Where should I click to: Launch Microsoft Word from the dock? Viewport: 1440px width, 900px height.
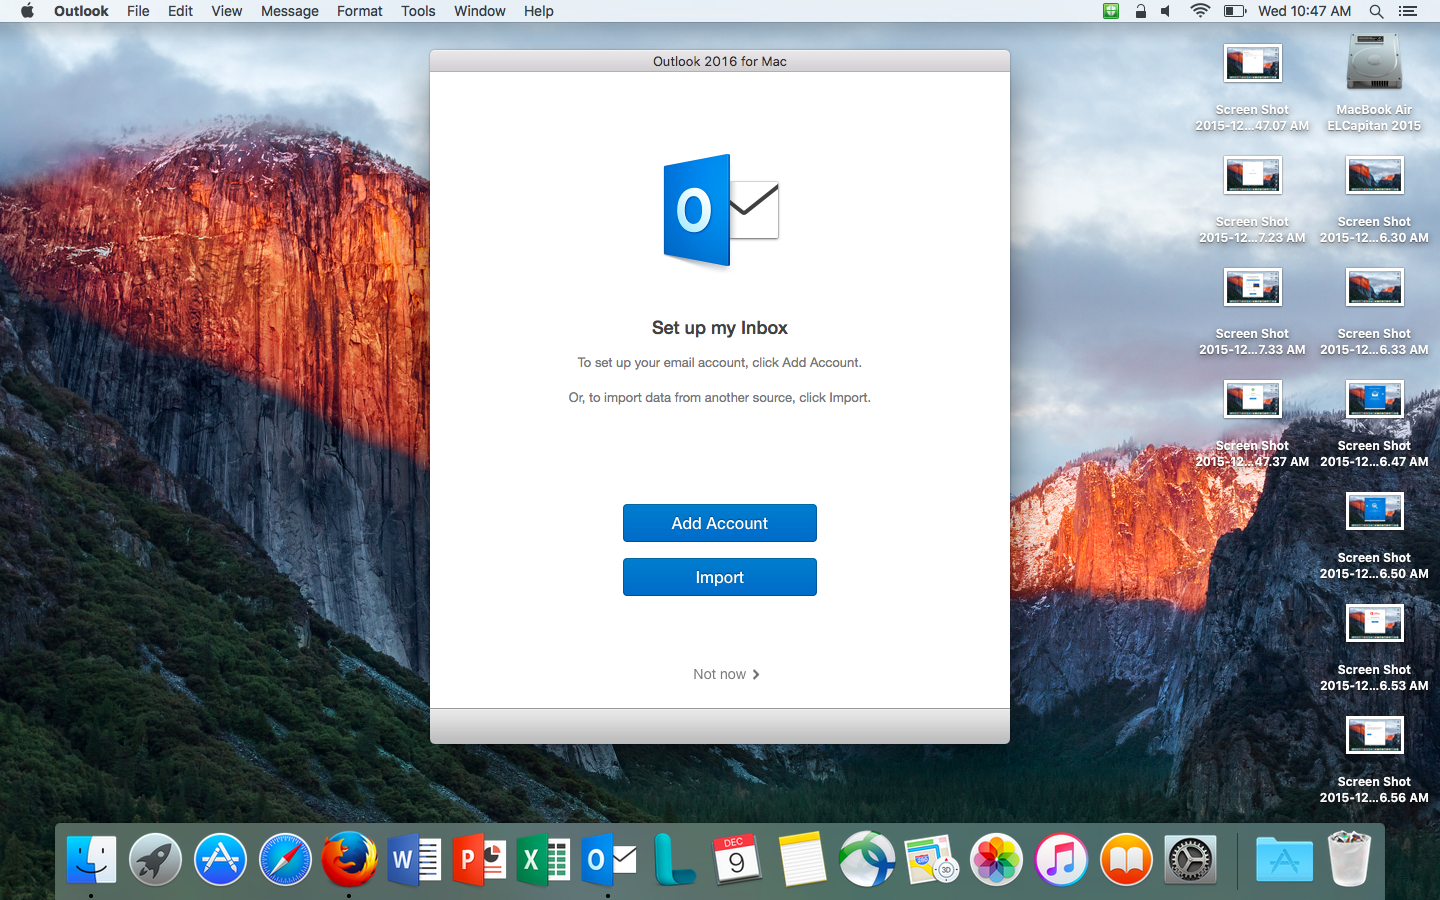pyautogui.click(x=414, y=859)
